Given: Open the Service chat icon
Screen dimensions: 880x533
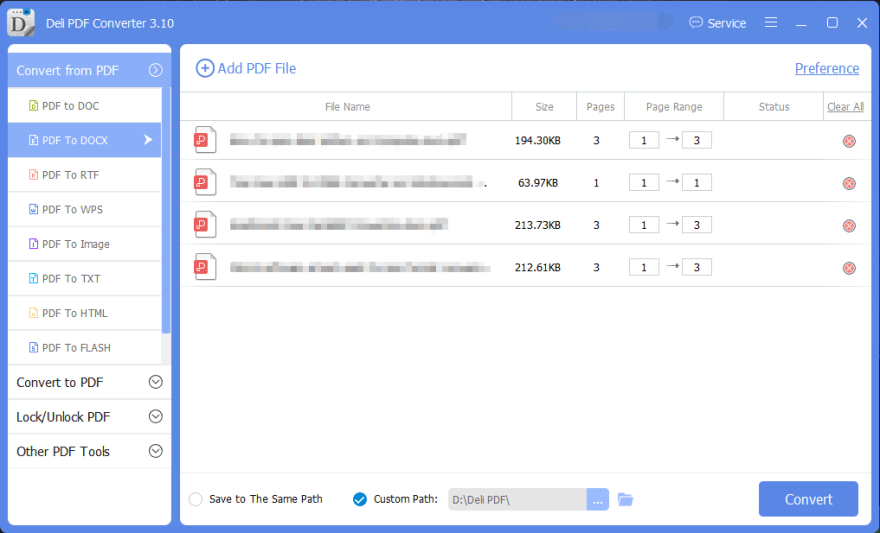Looking at the screenshot, I should [696, 23].
